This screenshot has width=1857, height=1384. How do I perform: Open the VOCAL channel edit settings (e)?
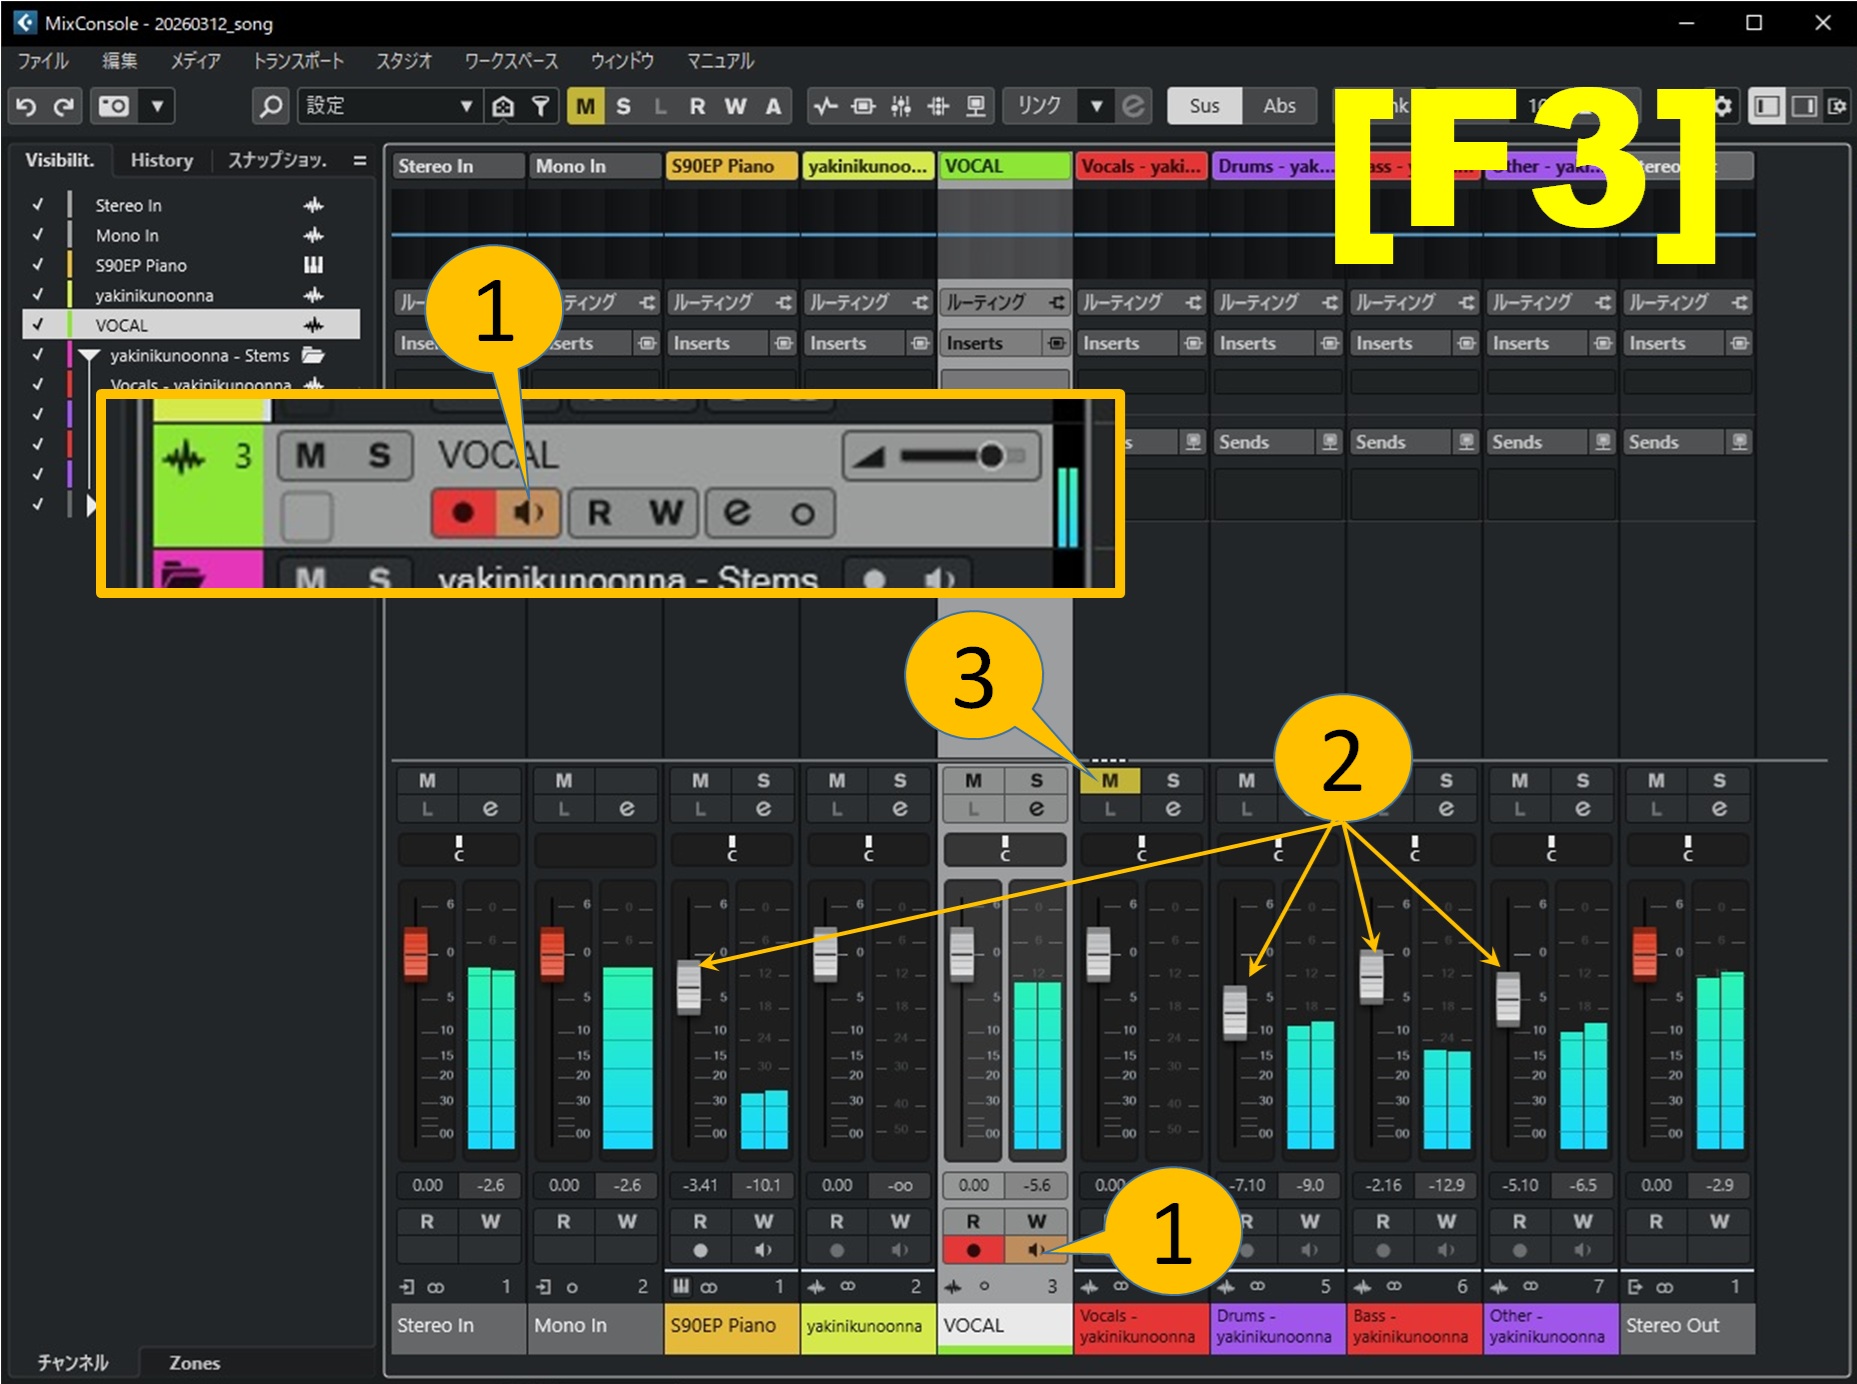pos(1036,808)
